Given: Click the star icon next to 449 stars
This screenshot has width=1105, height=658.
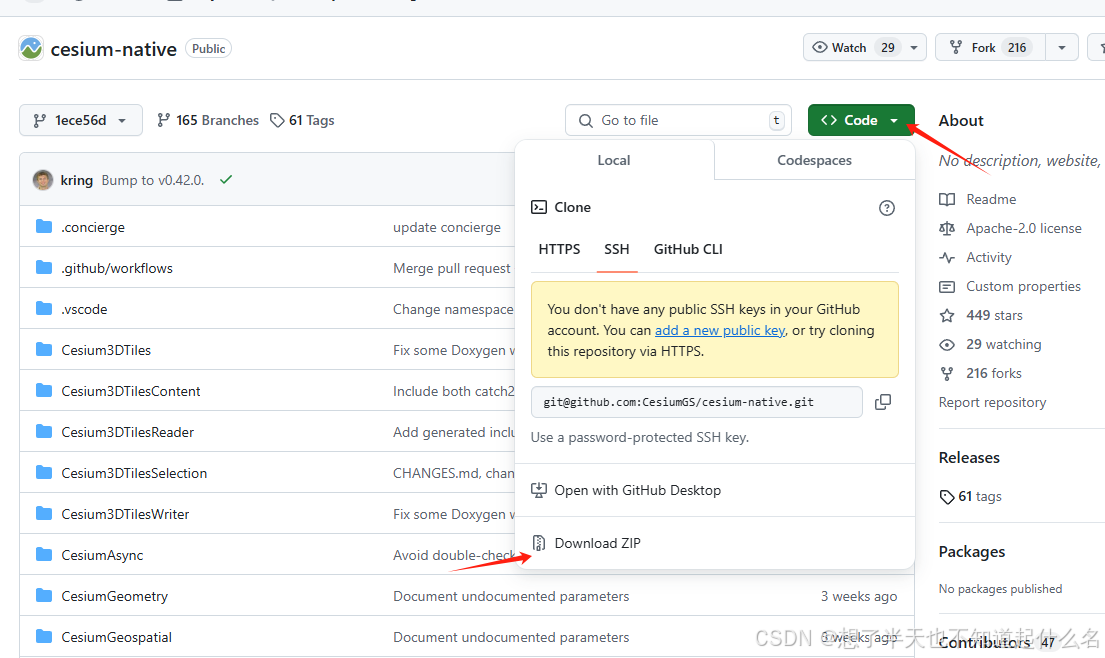Looking at the screenshot, I should pyautogui.click(x=947, y=315).
